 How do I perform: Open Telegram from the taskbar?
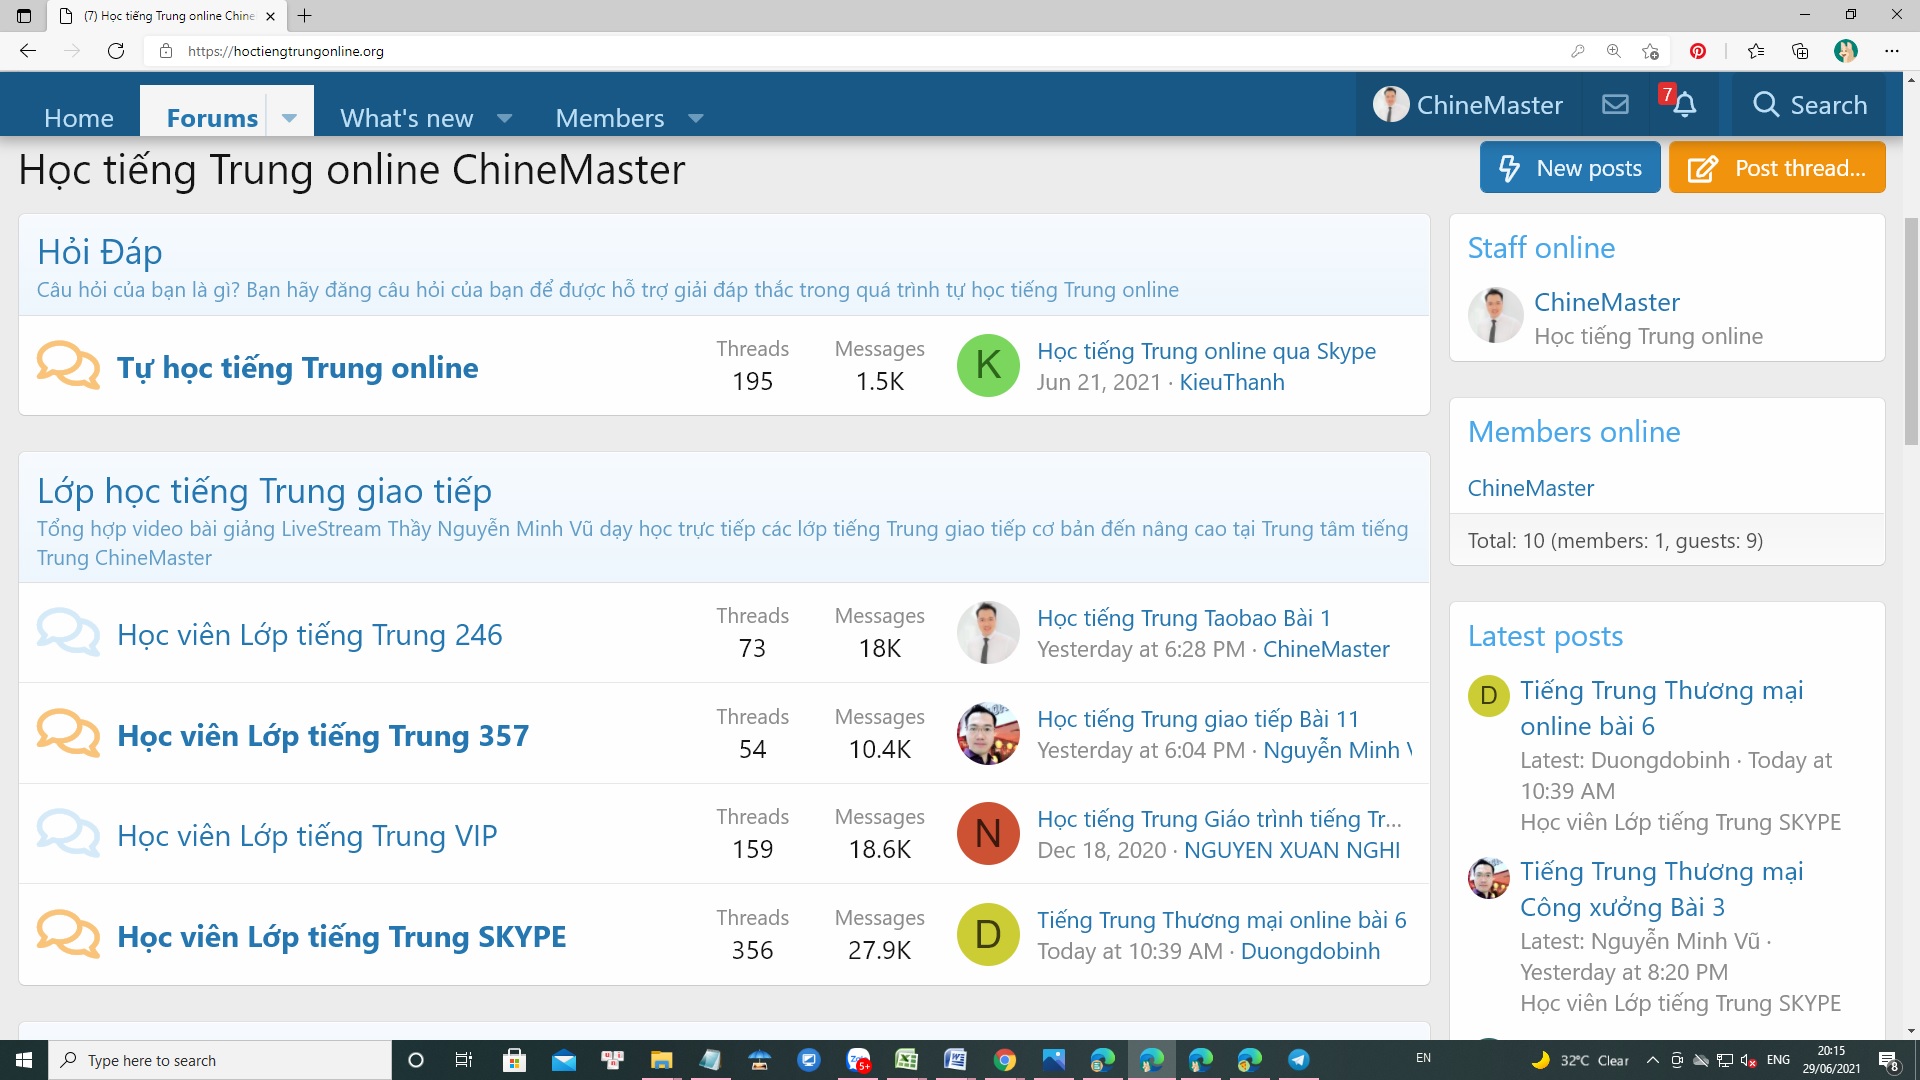[1298, 1060]
